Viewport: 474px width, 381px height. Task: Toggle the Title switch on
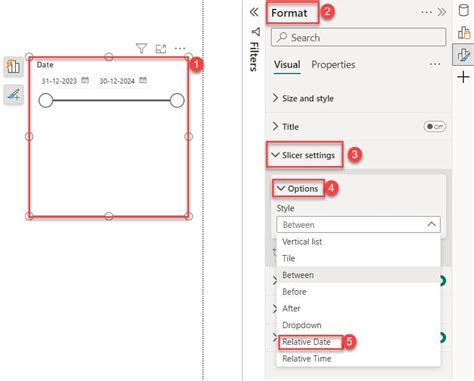click(x=435, y=127)
